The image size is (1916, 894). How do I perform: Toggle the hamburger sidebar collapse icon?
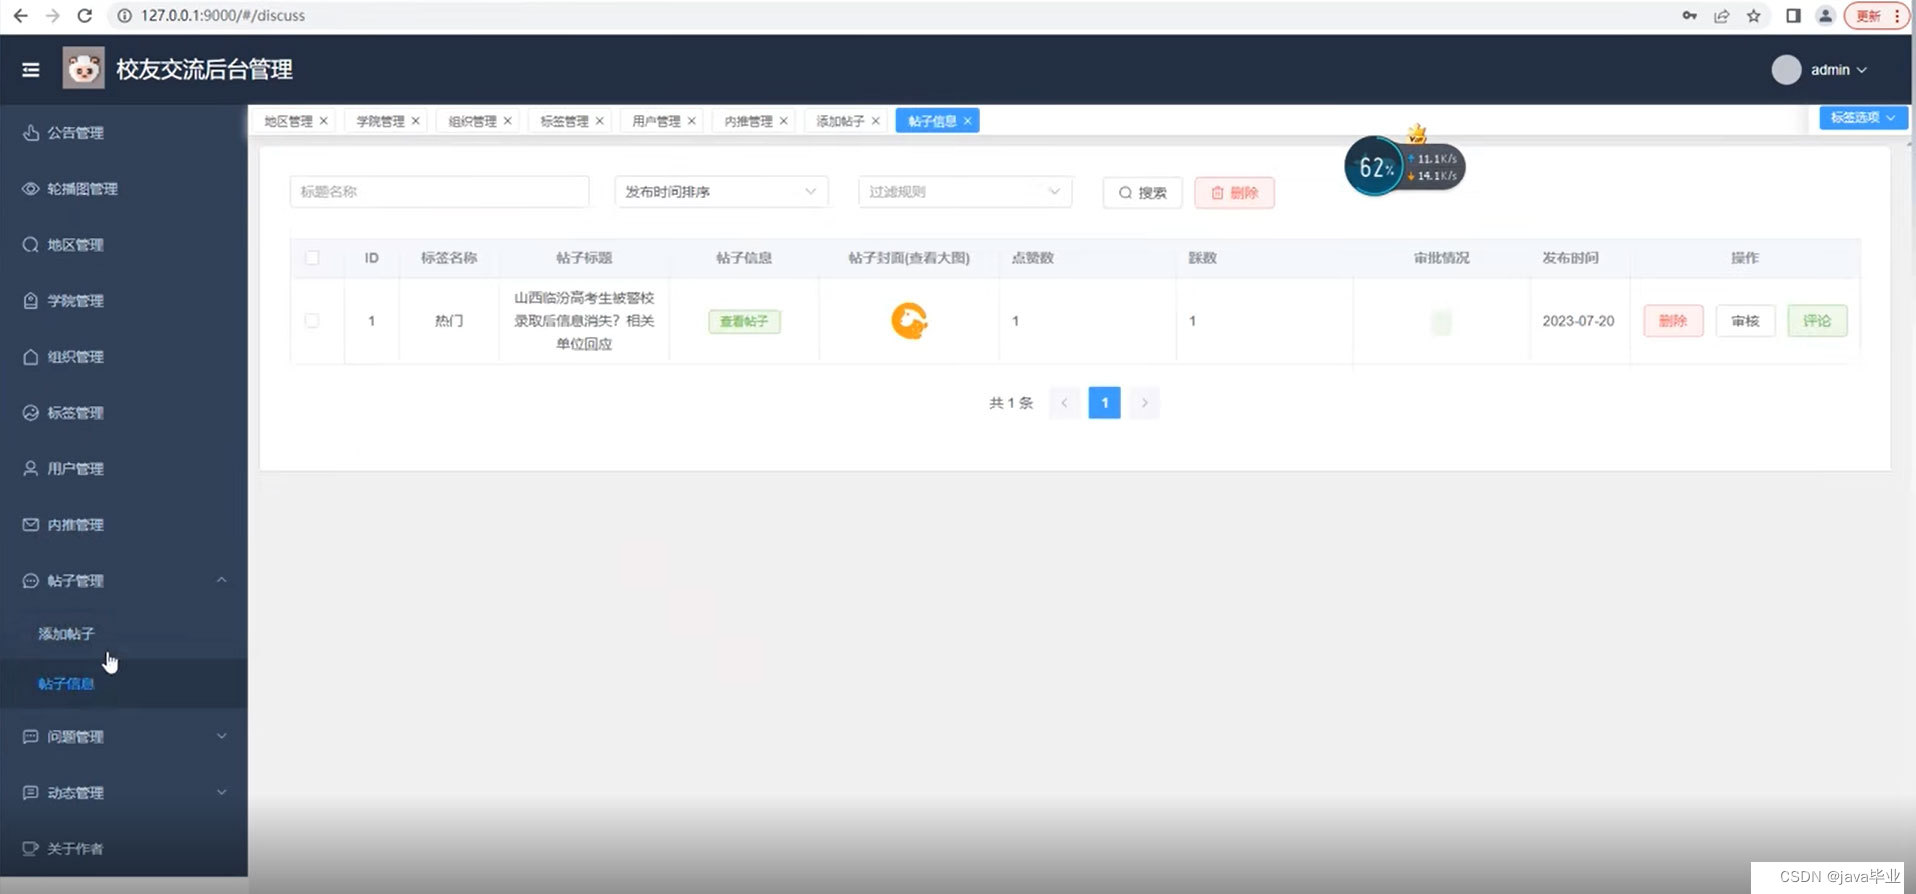tap(31, 70)
